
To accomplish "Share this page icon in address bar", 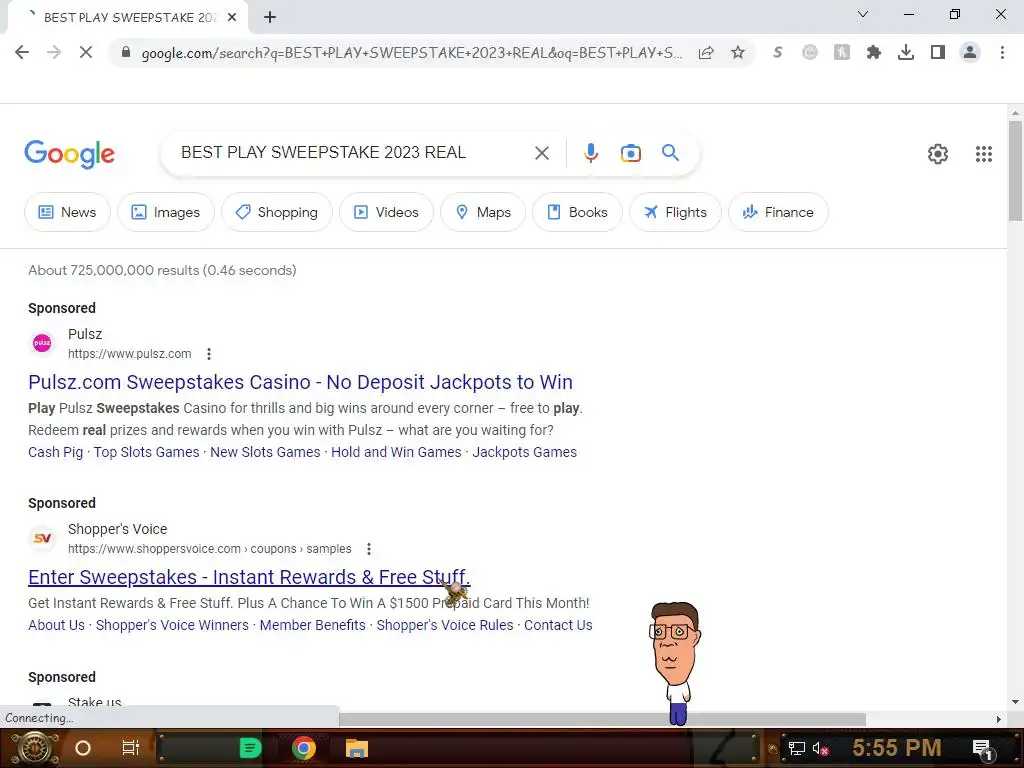I will [x=706, y=52].
